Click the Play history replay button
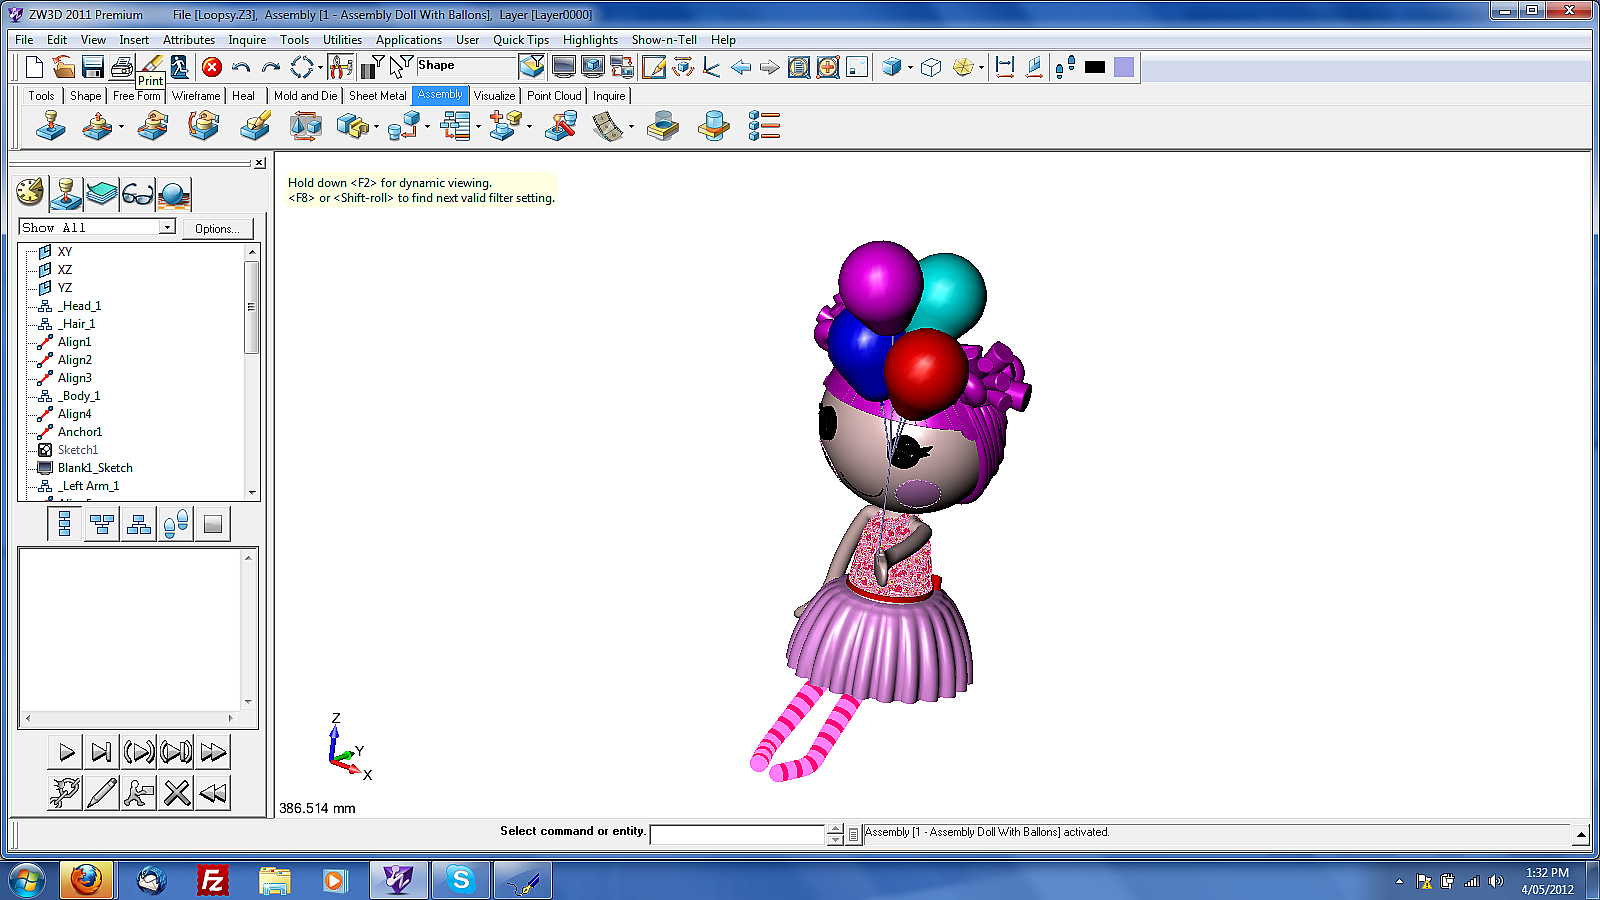 pyautogui.click(x=66, y=752)
